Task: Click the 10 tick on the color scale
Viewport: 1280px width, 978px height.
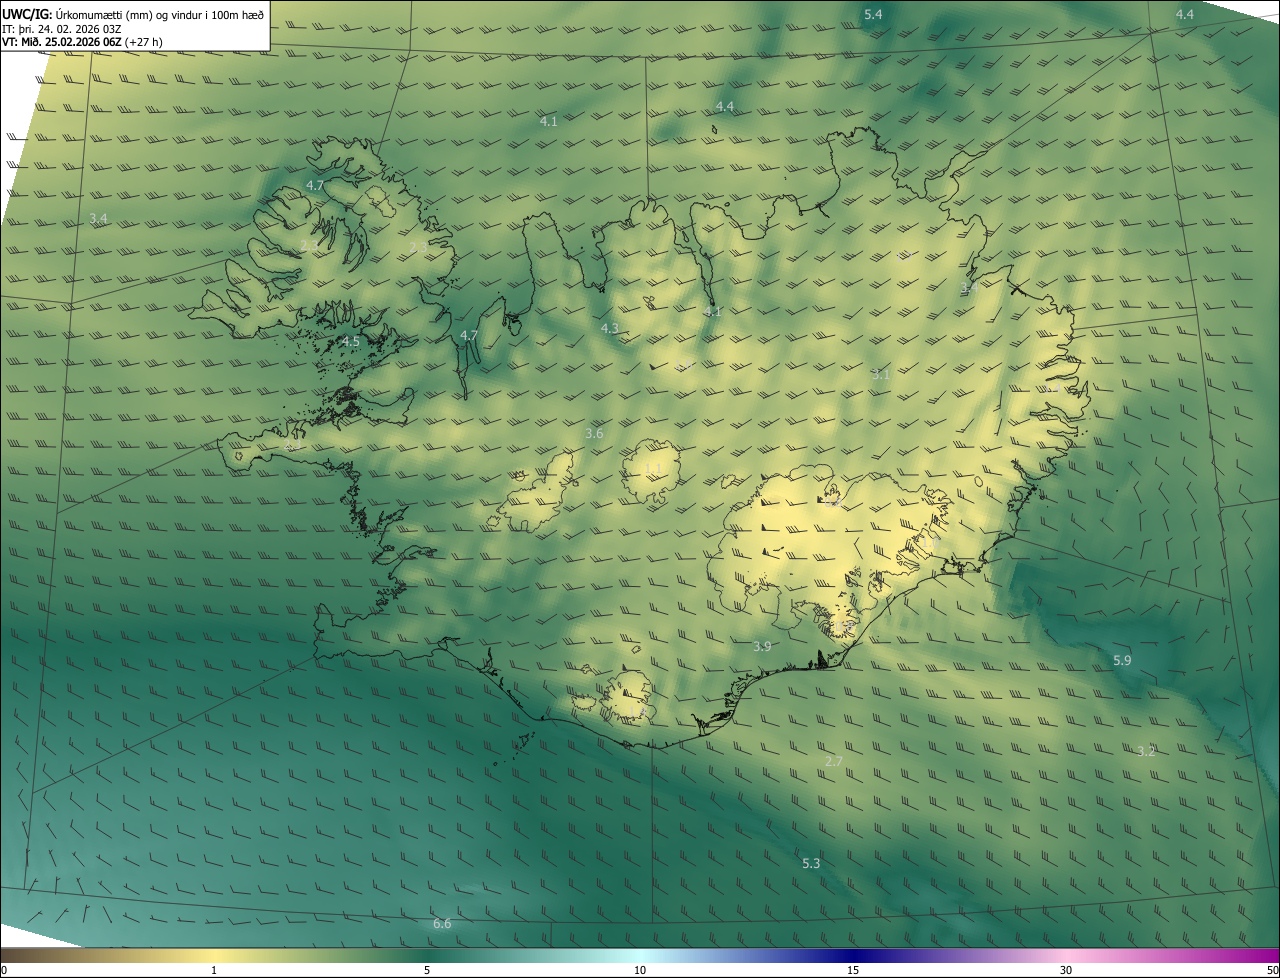Action: (x=640, y=971)
